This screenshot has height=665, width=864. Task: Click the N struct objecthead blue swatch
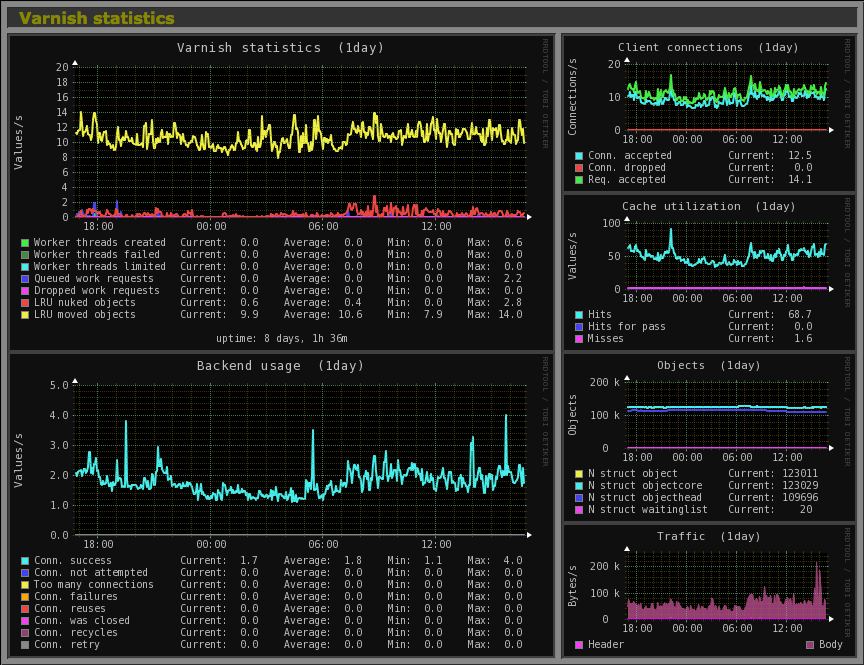[579, 498]
